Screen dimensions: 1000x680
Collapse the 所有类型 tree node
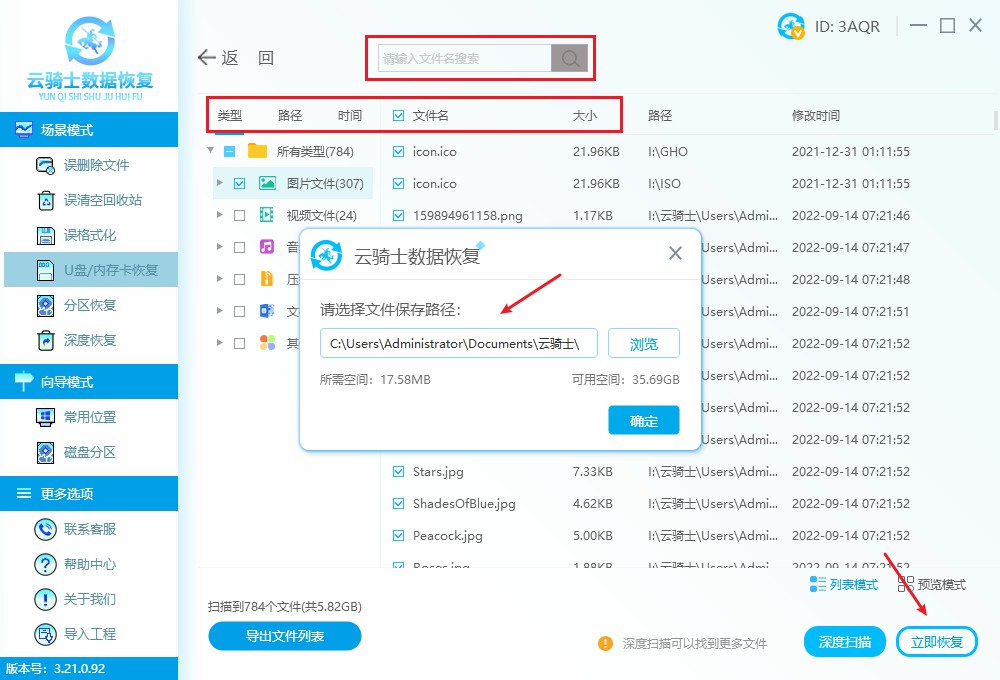[210, 150]
